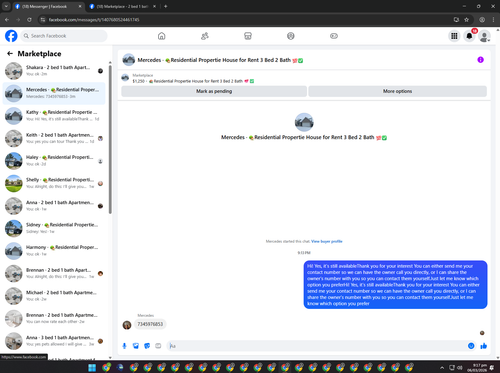Choose a GIF from composer

coord(158,346)
